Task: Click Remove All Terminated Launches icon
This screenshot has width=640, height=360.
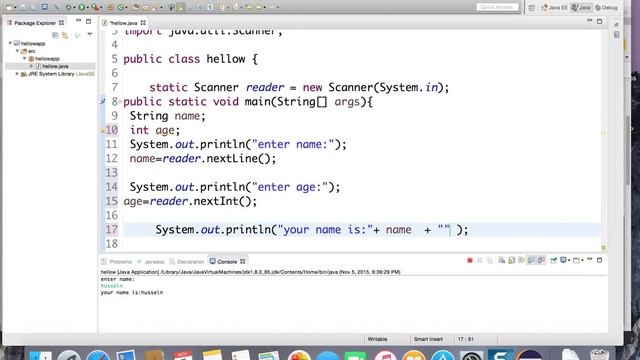Action: [490, 260]
